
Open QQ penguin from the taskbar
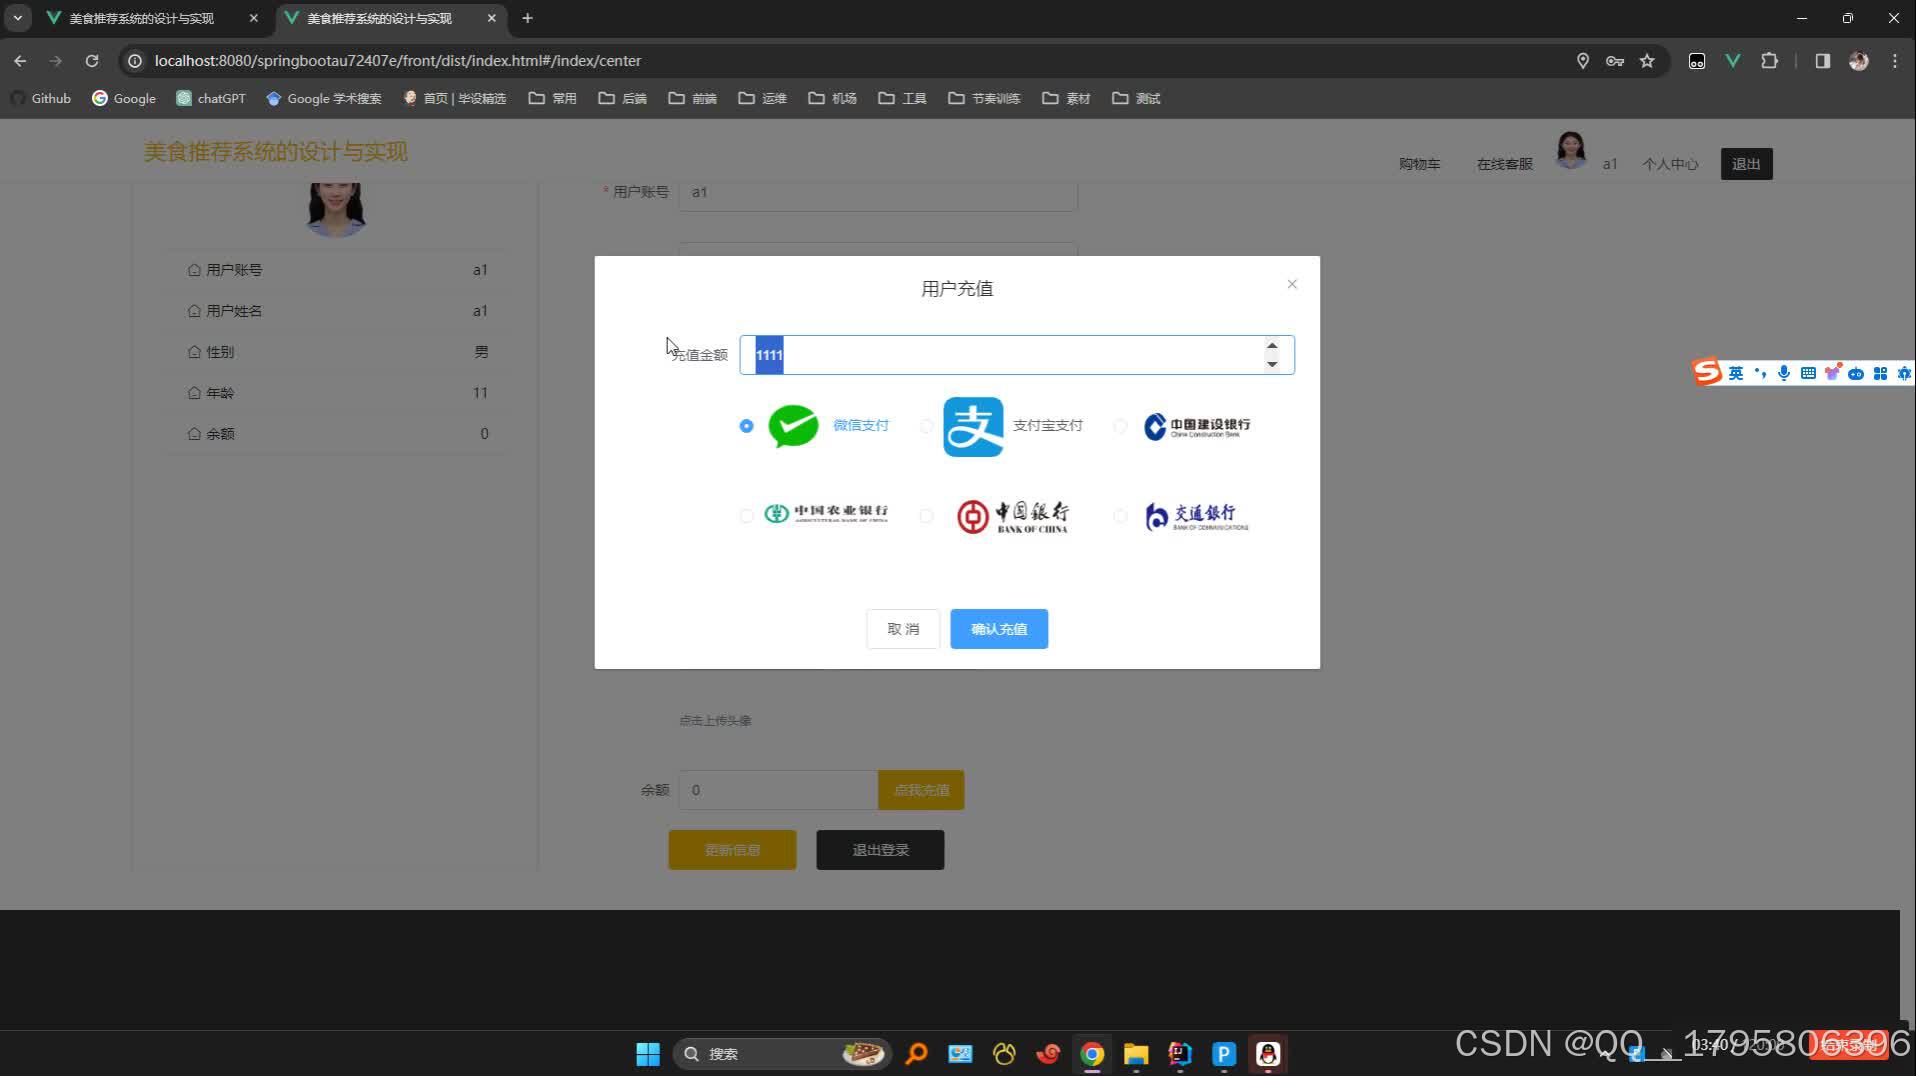point(1268,1054)
